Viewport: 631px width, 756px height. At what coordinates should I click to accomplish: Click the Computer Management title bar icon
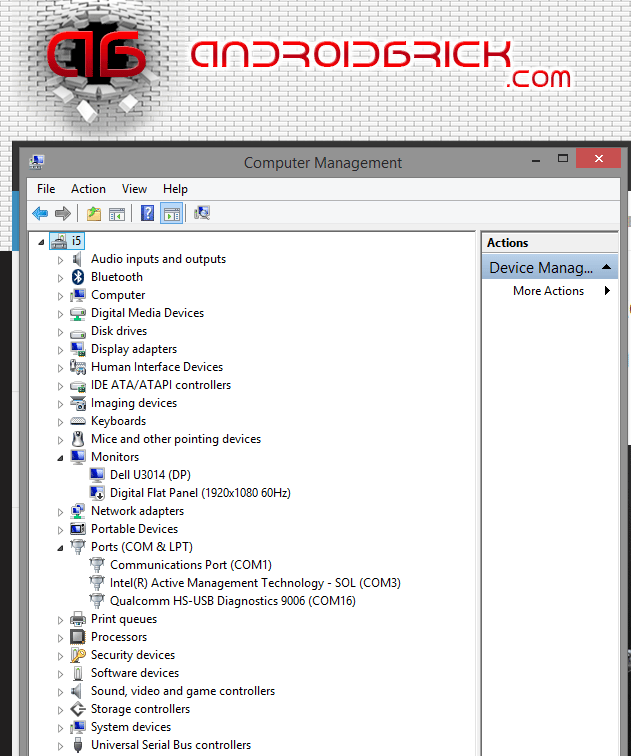point(37,162)
